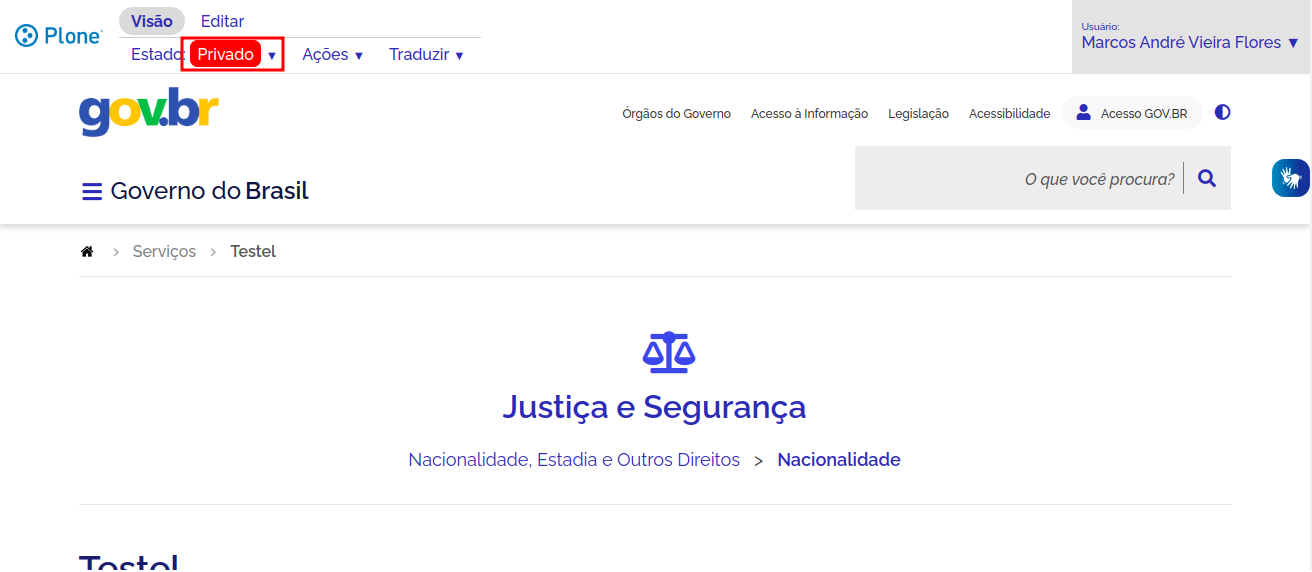Open the Privado state dropdown

point(233,54)
